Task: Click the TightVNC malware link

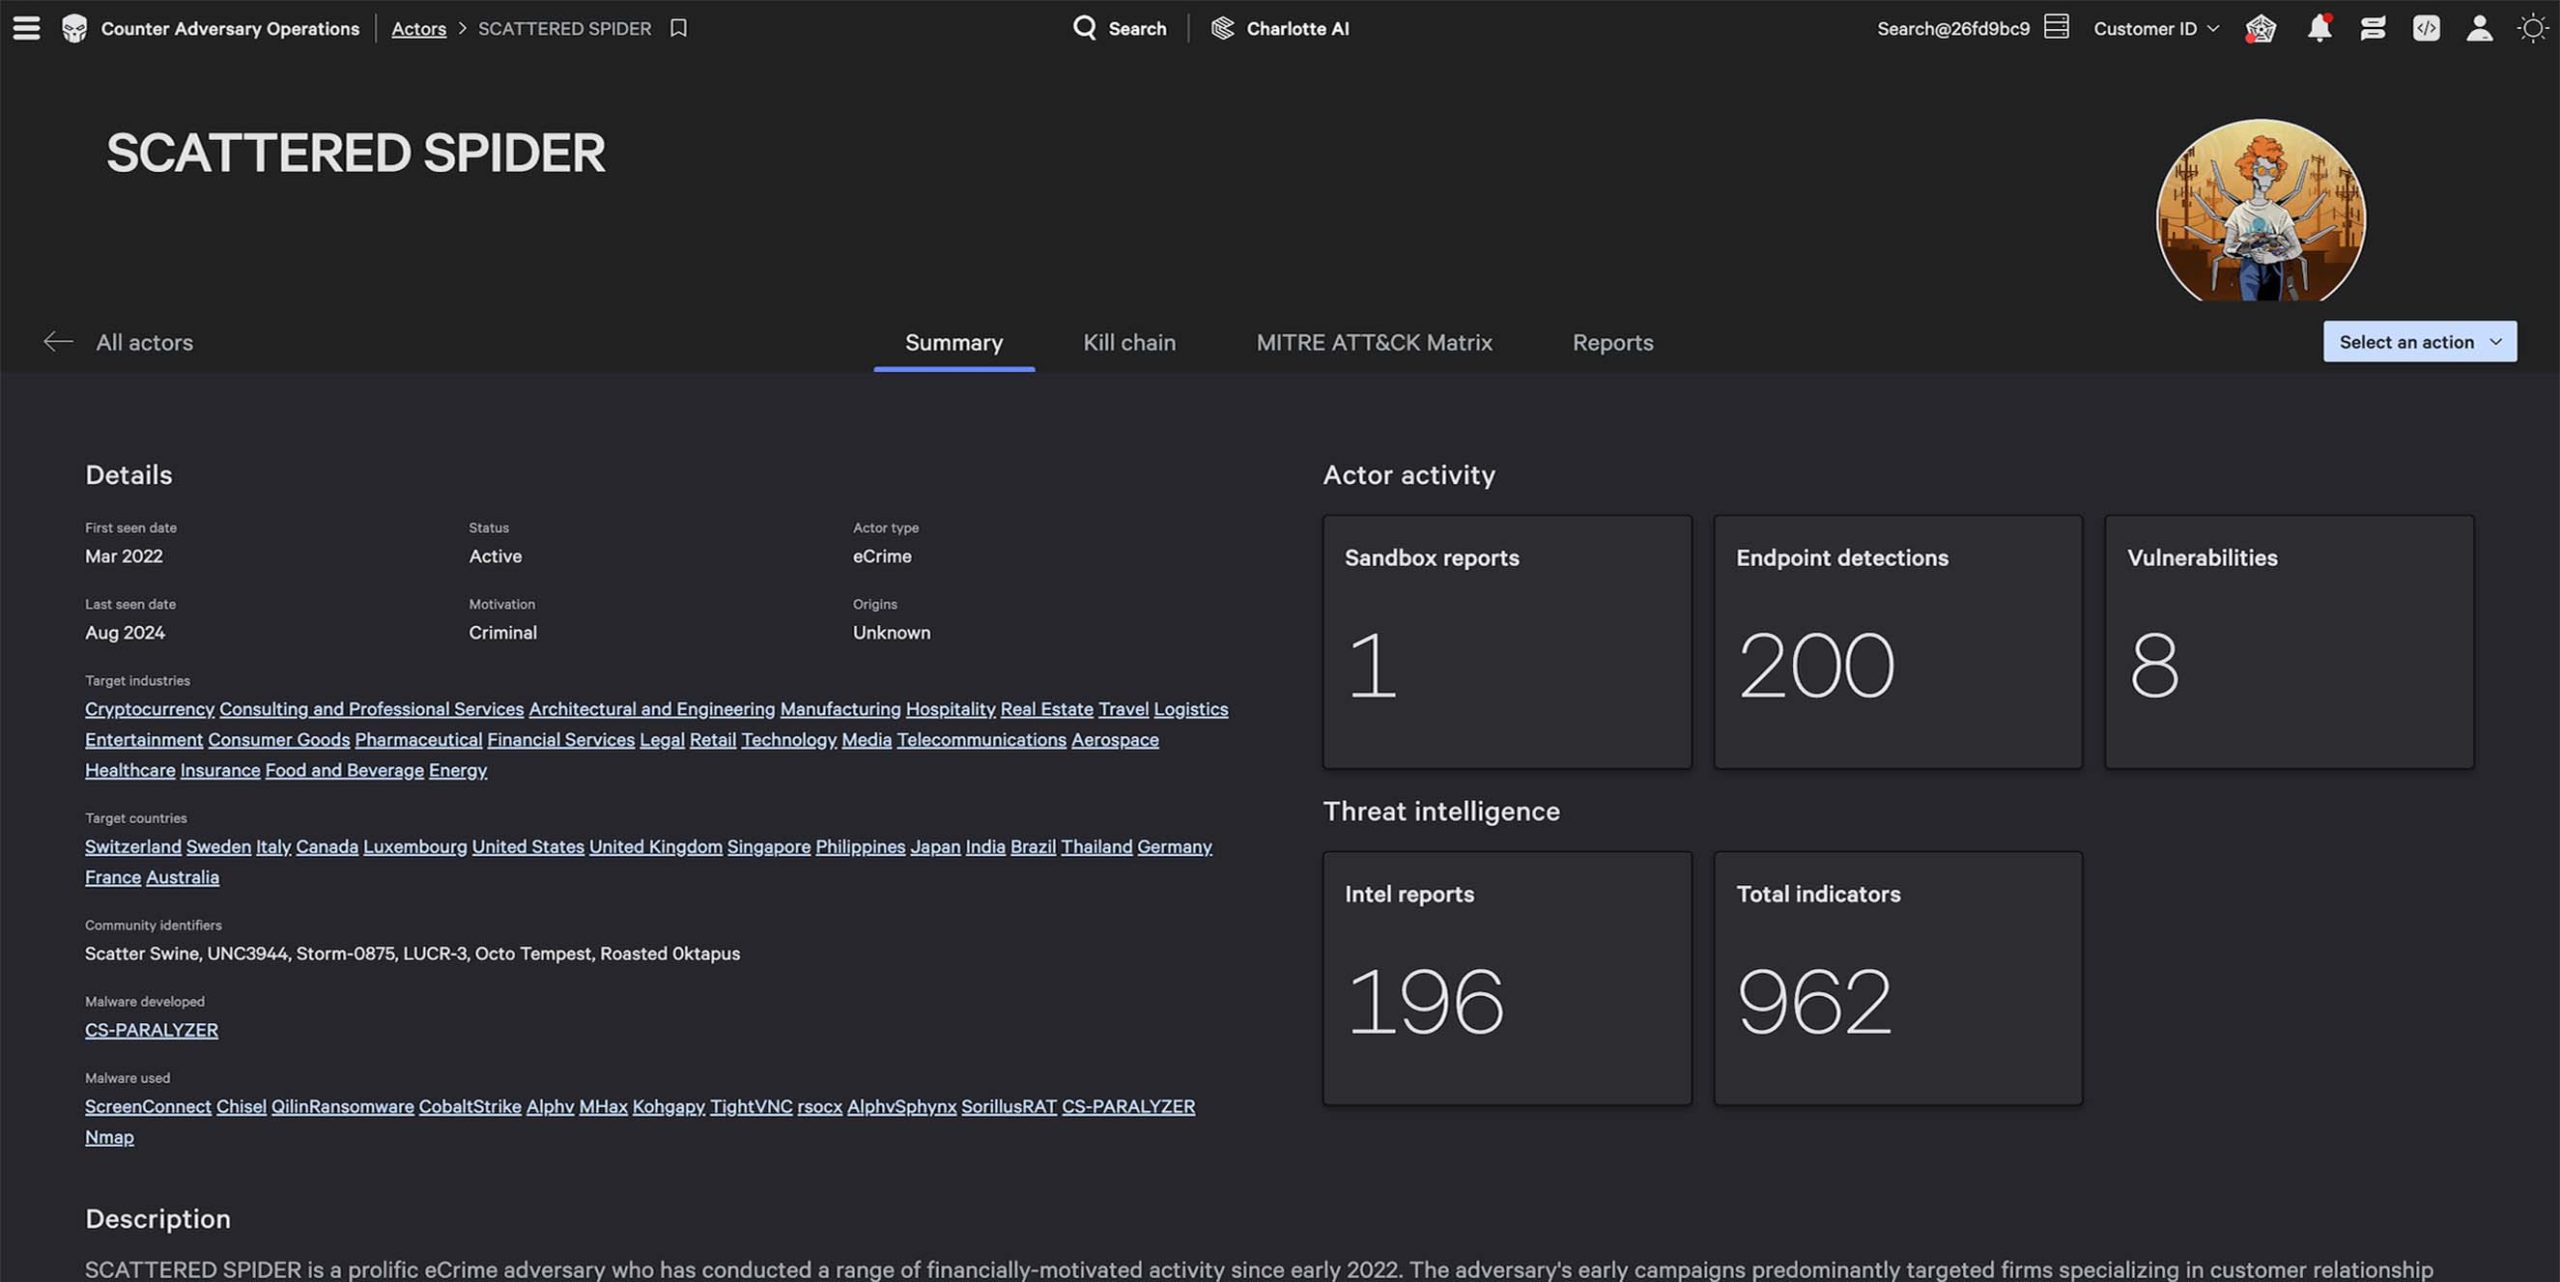Action: pos(751,1107)
